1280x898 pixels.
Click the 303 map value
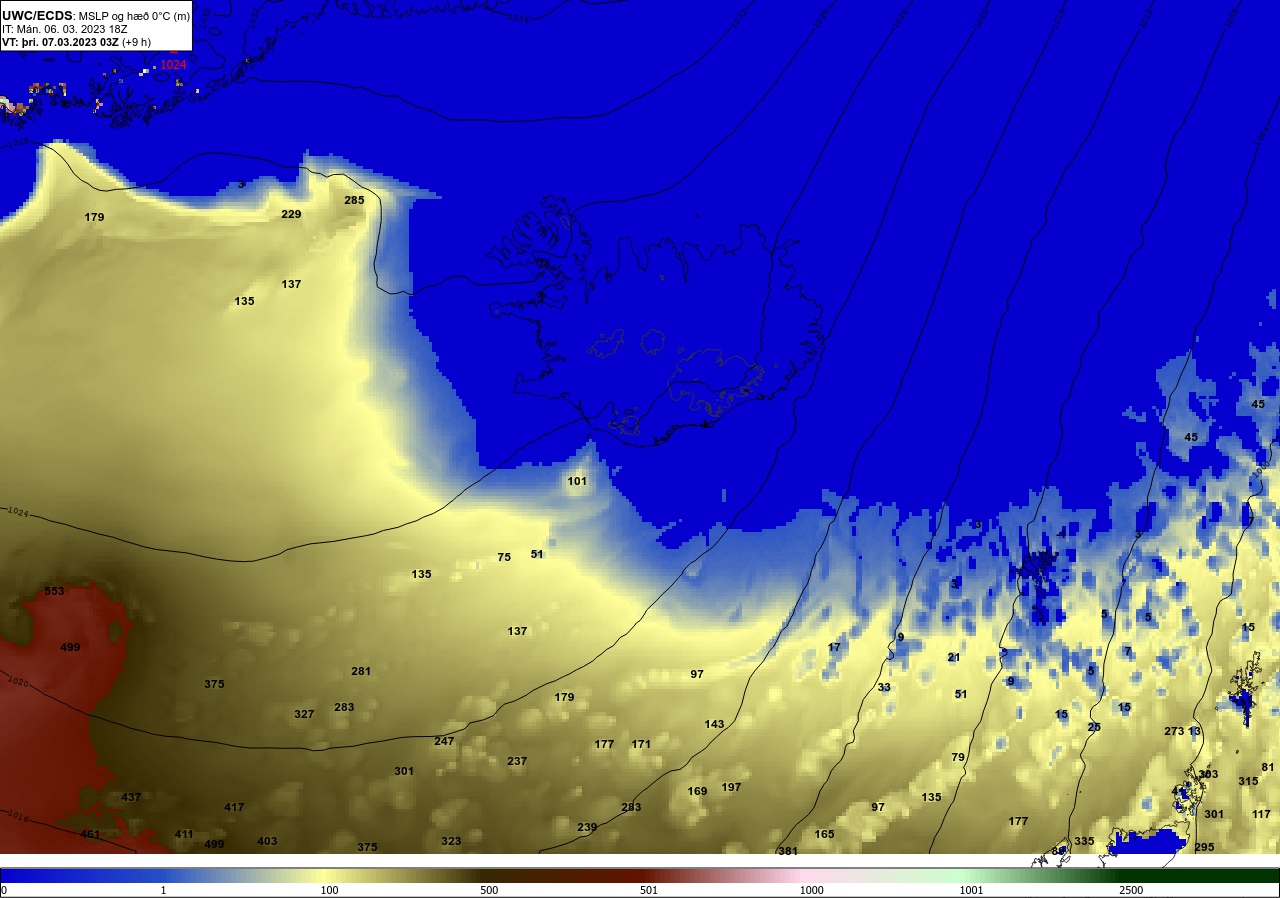pyautogui.click(x=1208, y=774)
